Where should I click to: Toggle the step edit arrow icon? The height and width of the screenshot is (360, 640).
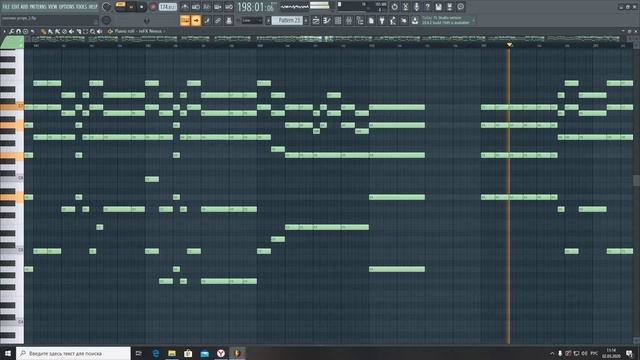(196, 20)
